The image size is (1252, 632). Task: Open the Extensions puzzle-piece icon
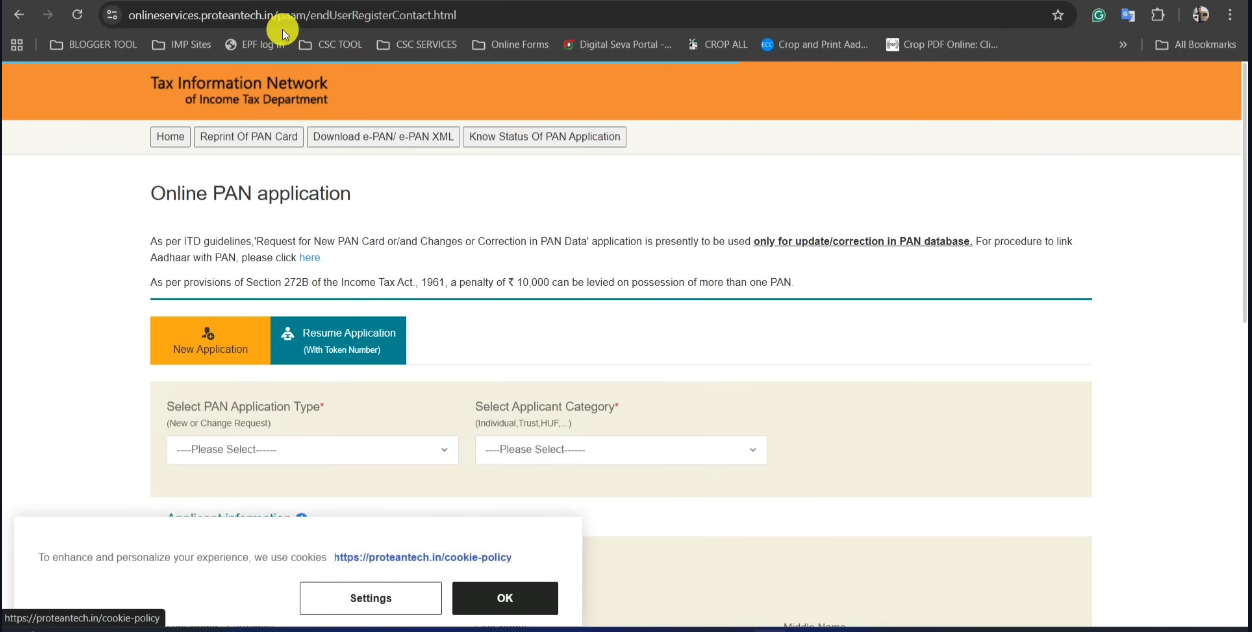tap(1157, 15)
